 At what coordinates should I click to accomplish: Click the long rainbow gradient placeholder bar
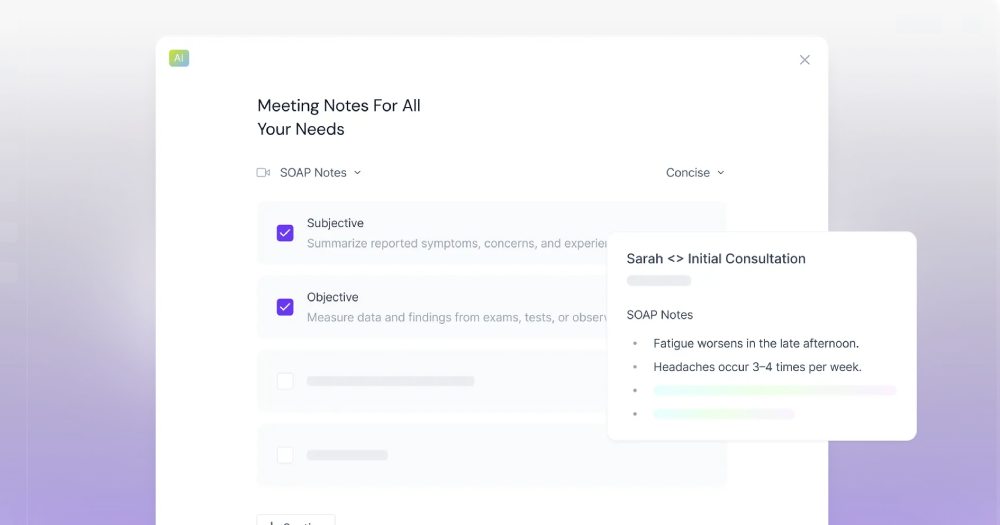775,390
